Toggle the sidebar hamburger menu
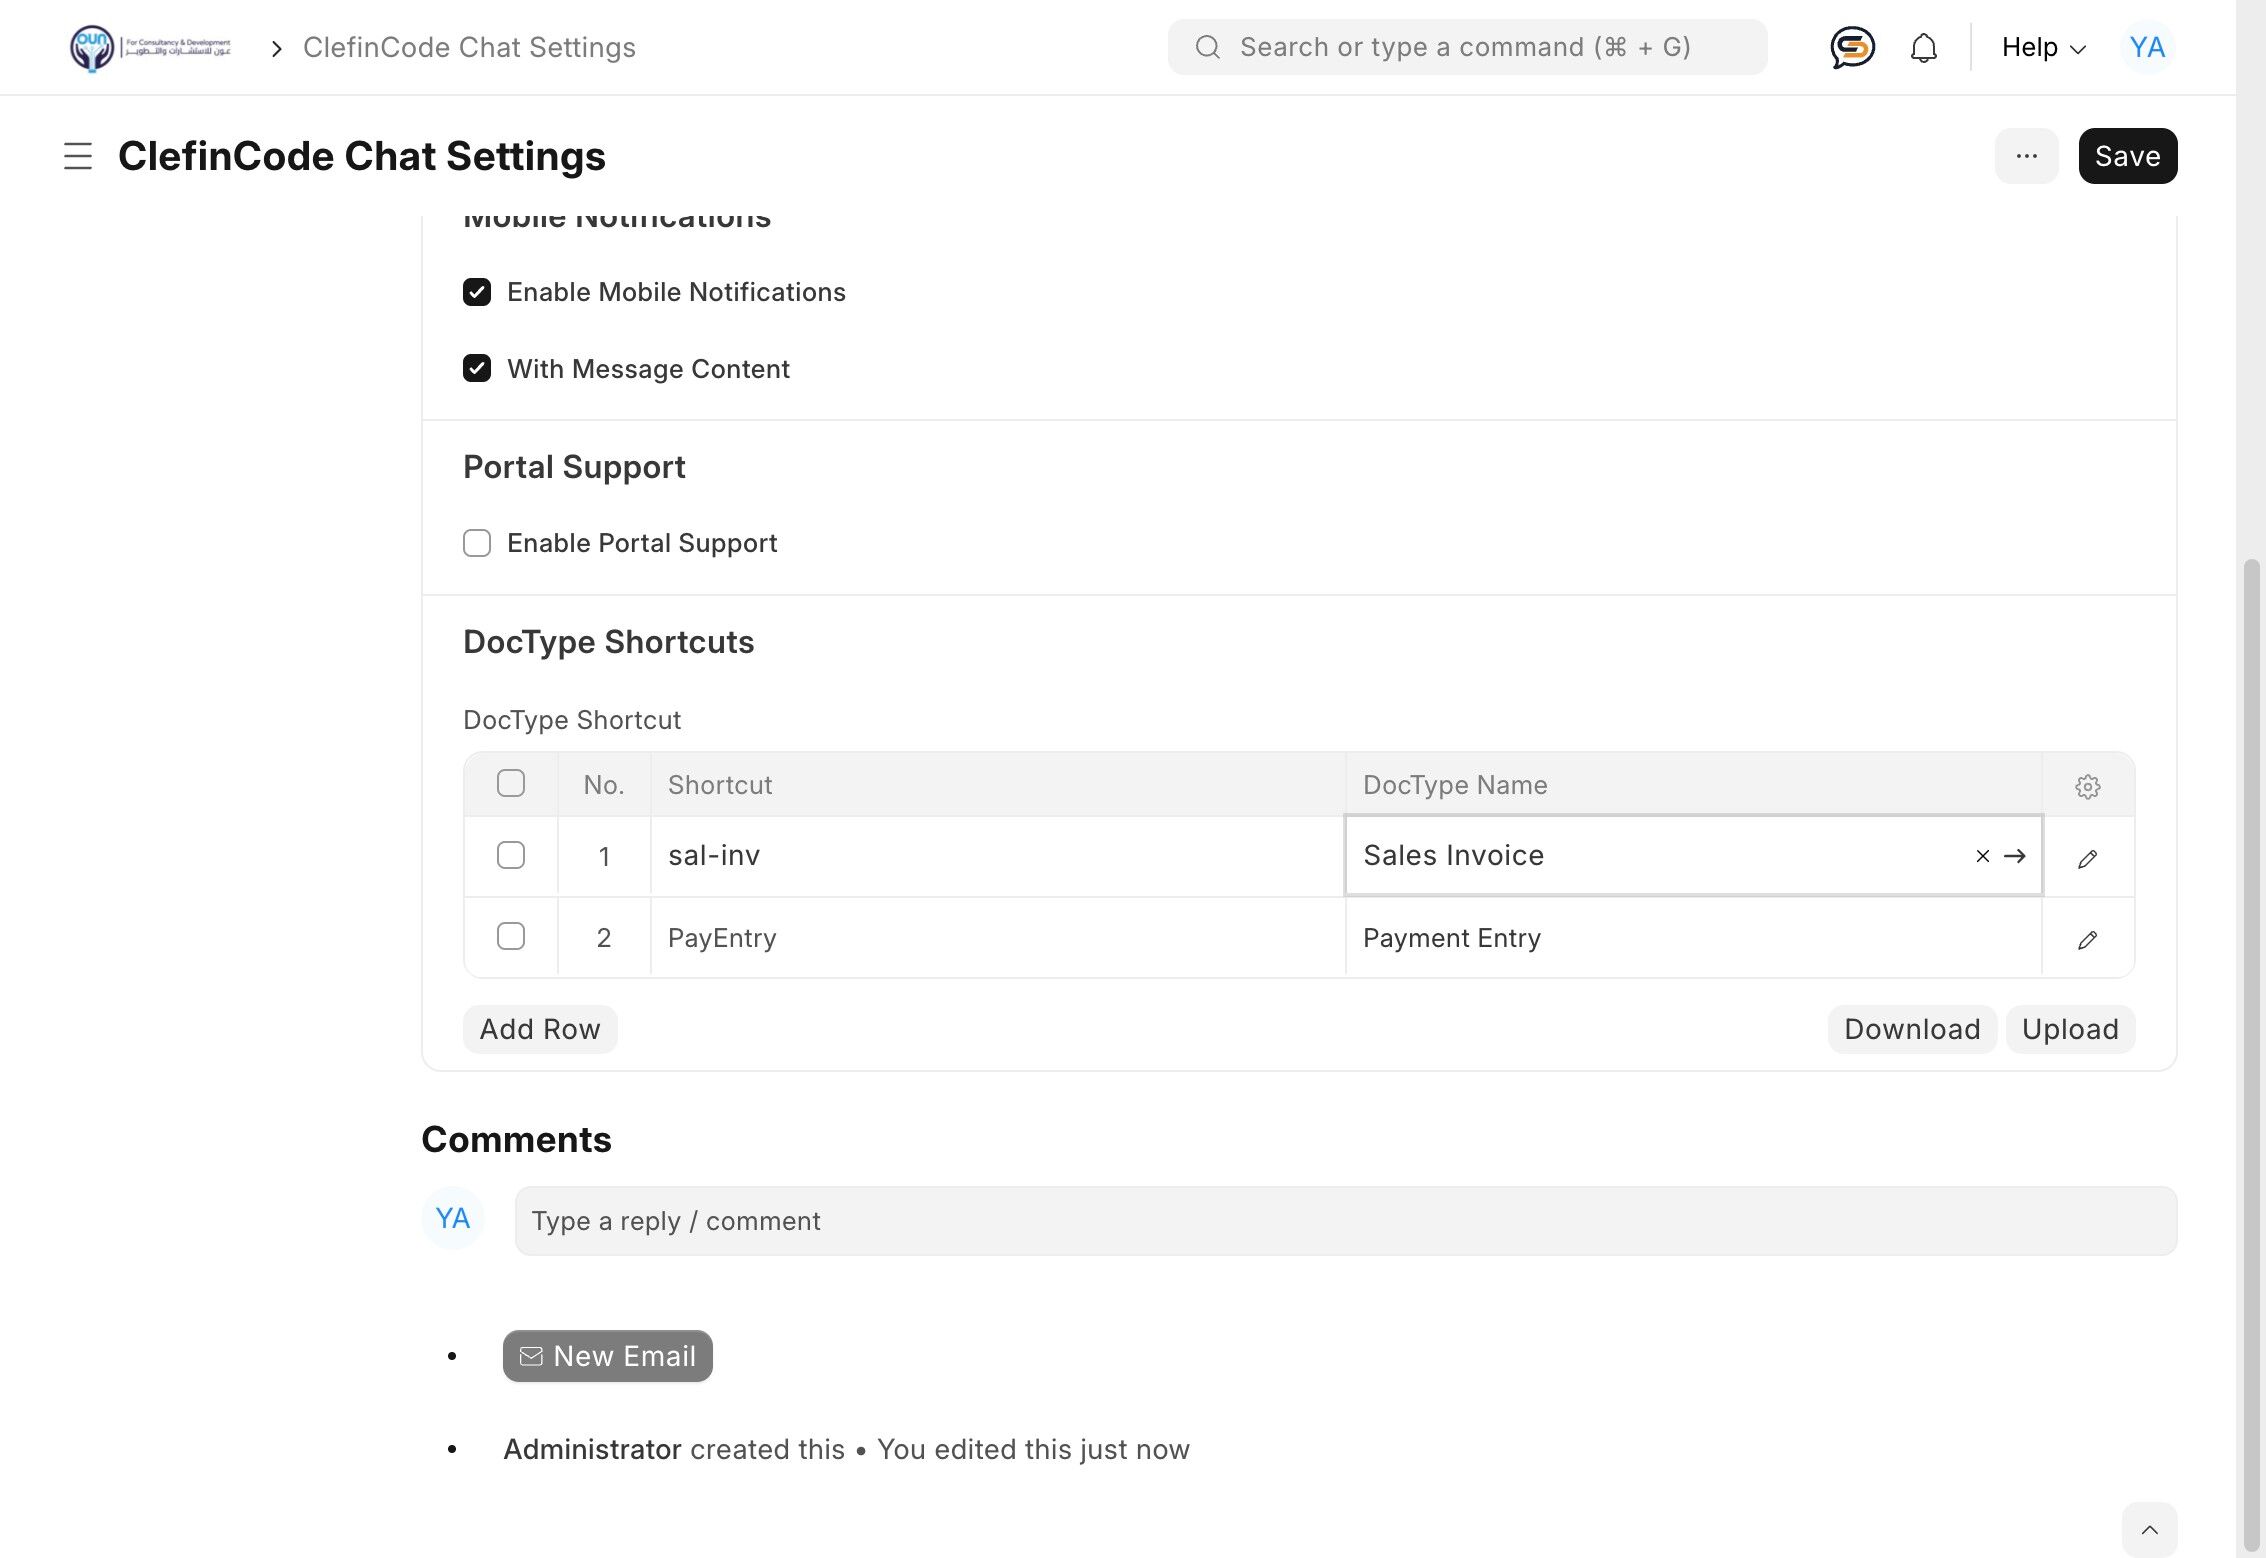The height and width of the screenshot is (1558, 2266). (78, 156)
